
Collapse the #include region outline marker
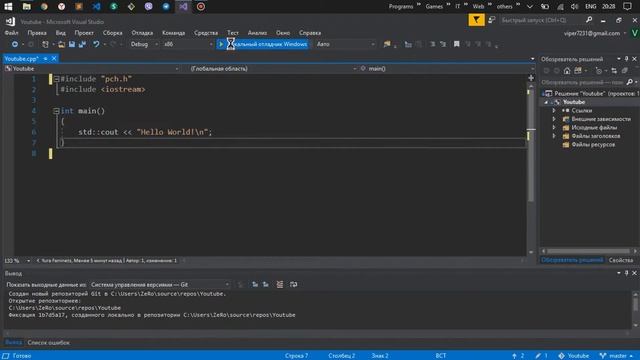[x=56, y=79]
